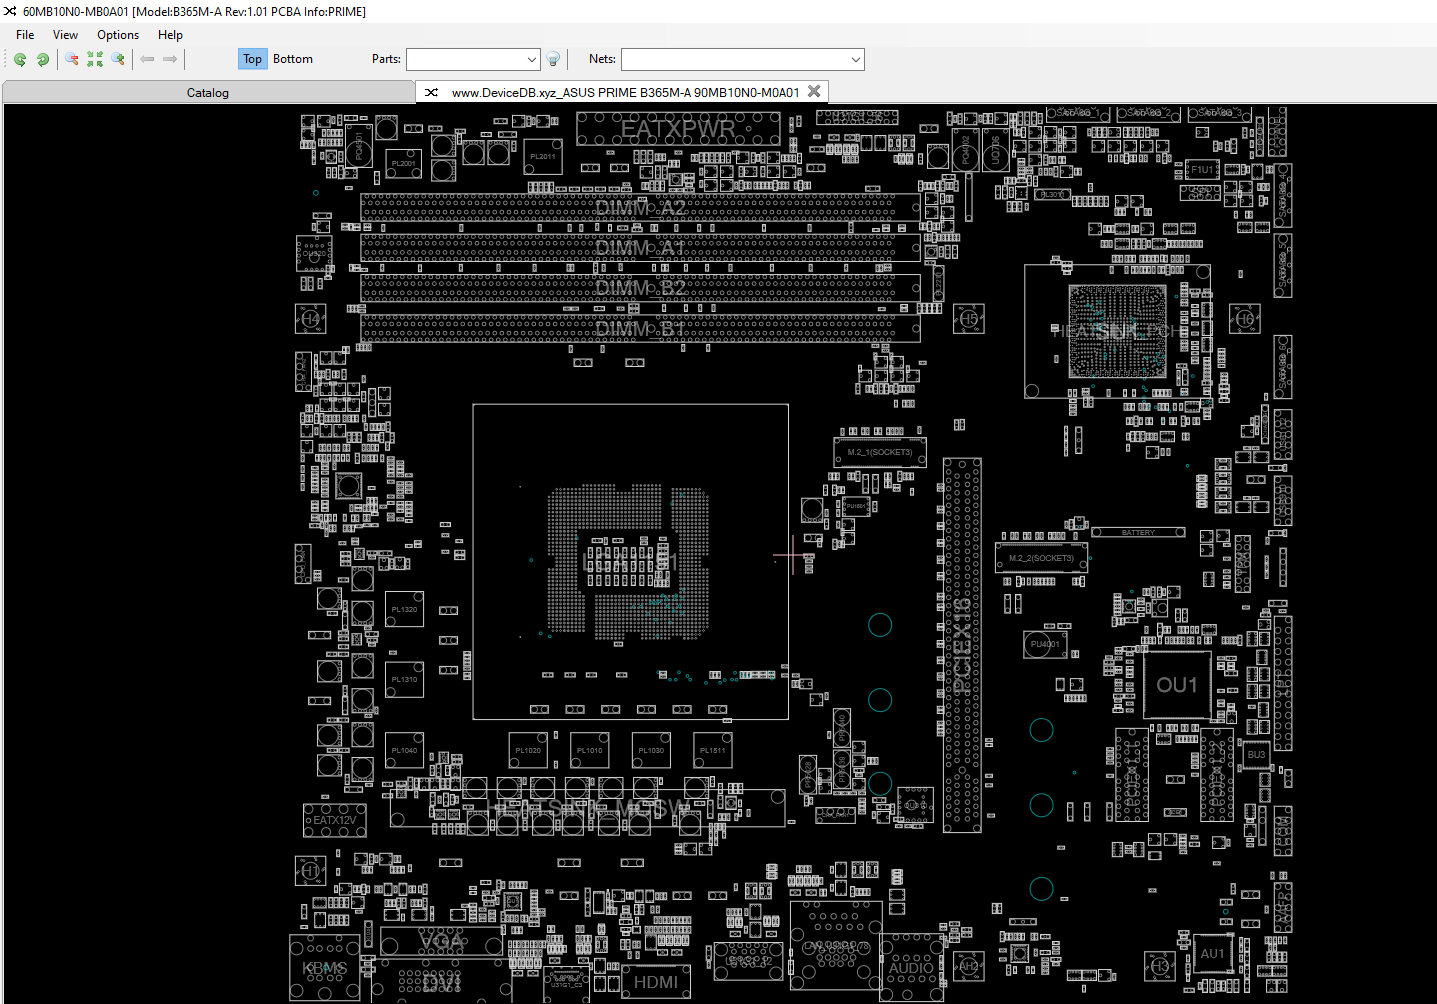
Task: Select the BATTERY component
Action: pyautogui.click(x=1138, y=533)
